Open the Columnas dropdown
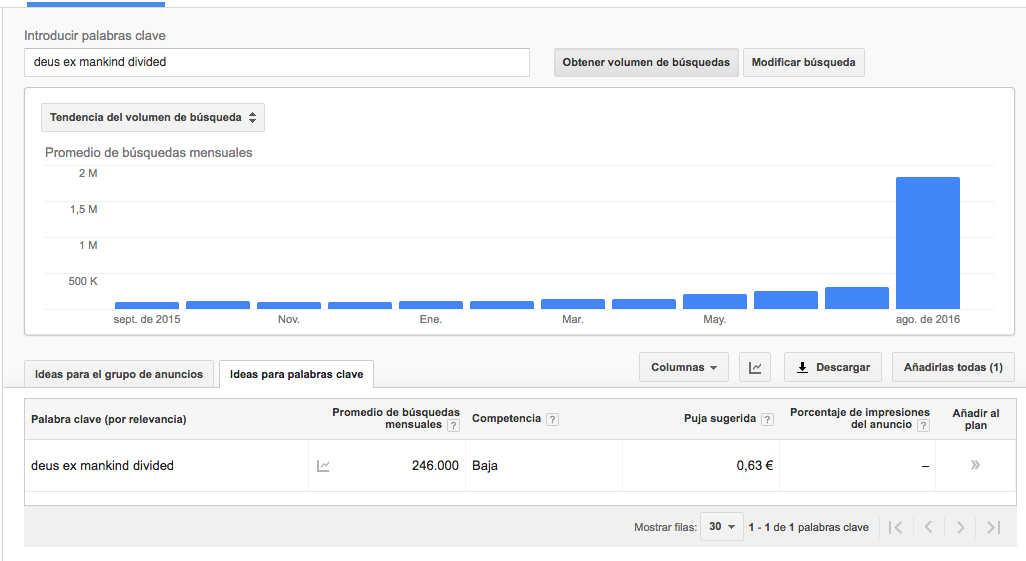 (x=684, y=367)
